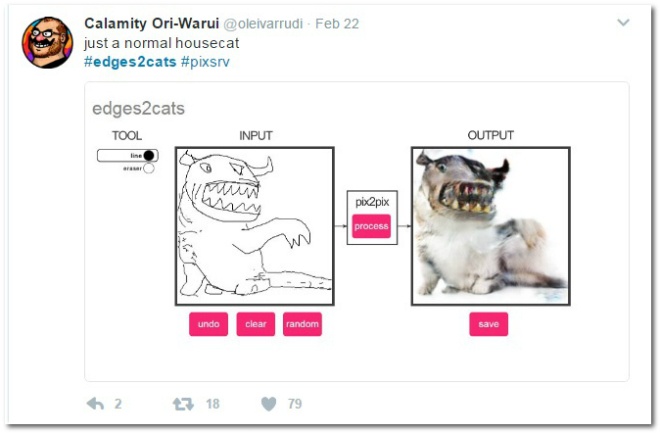
Task: Expand the tweet options chevron
Action: pos(623,22)
